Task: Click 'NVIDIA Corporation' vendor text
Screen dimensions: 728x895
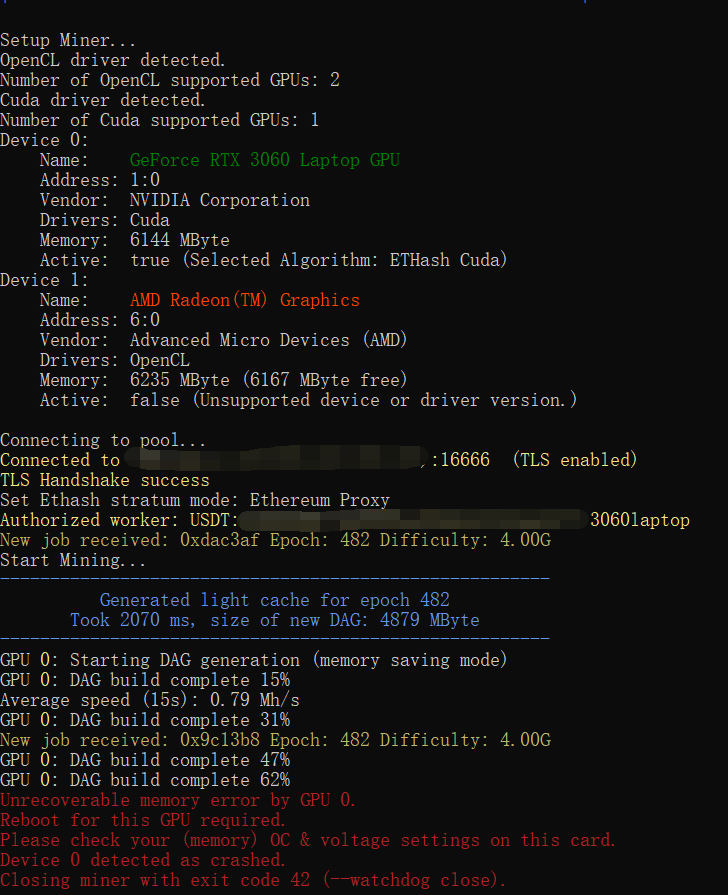Action: 220,200
